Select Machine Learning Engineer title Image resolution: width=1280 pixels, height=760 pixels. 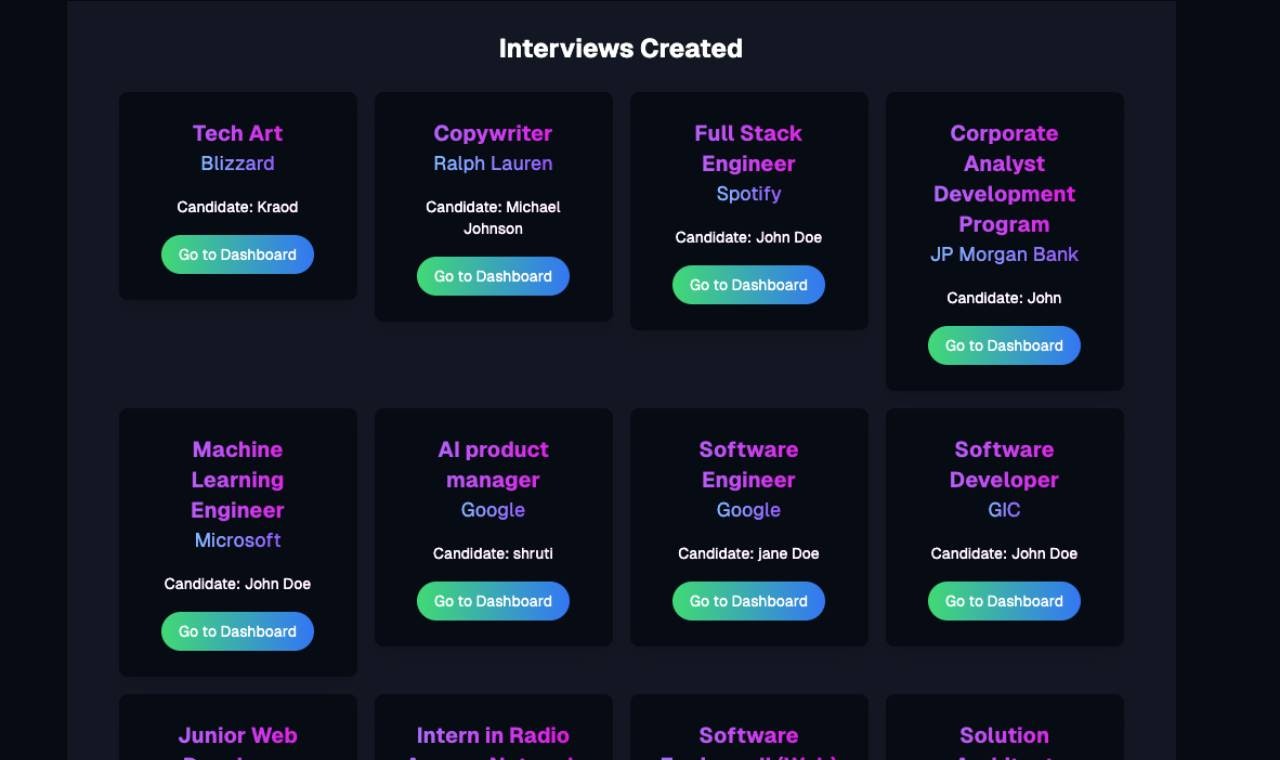pyautogui.click(x=237, y=480)
